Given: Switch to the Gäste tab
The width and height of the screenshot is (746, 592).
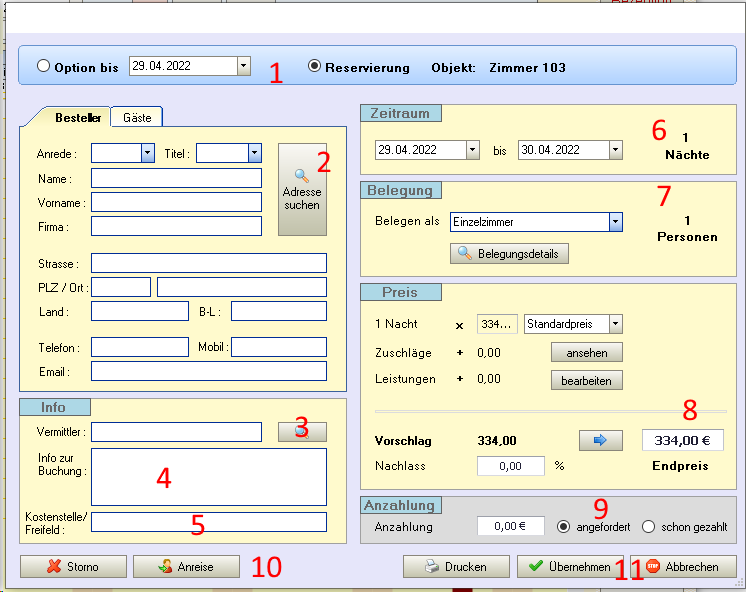Looking at the screenshot, I should click(x=137, y=117).
